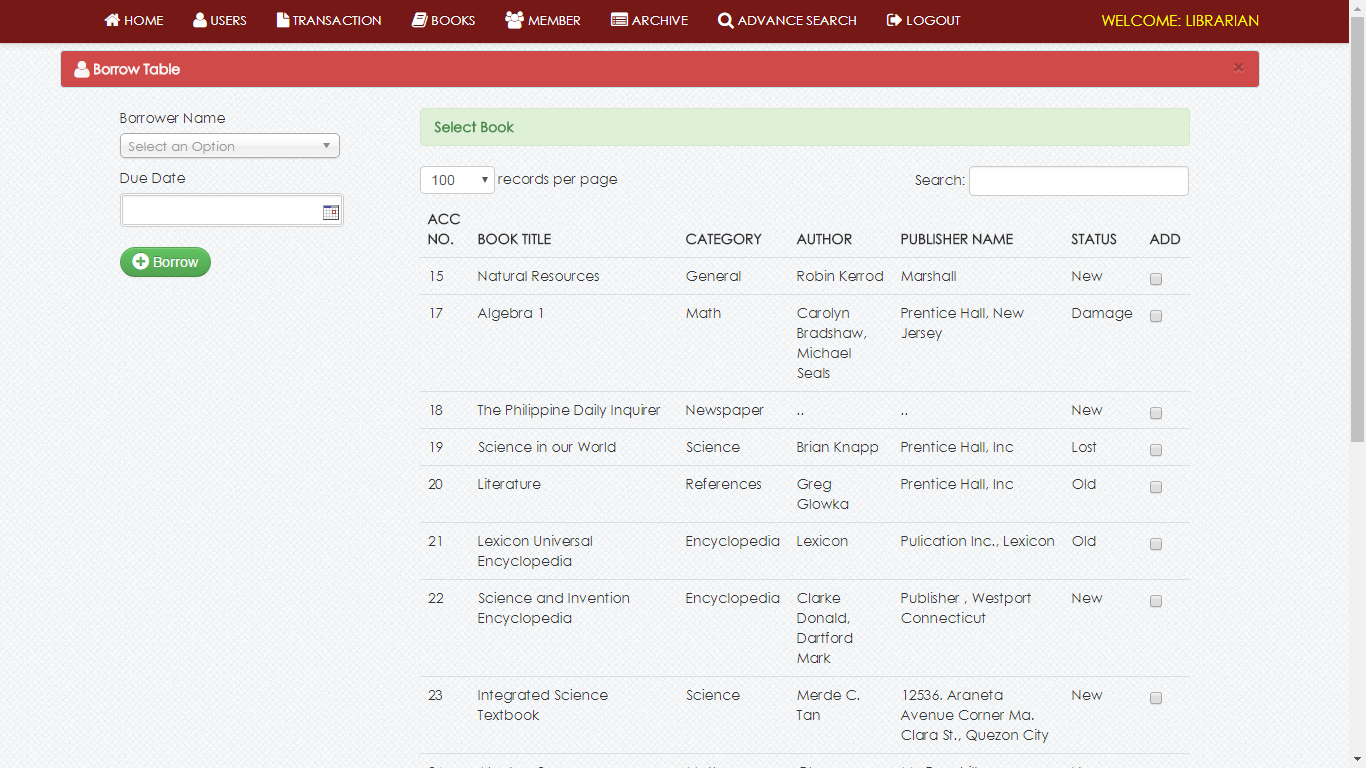1366x768 pixels.
Task: Sort by the Category column header
Action: point(723,239)
